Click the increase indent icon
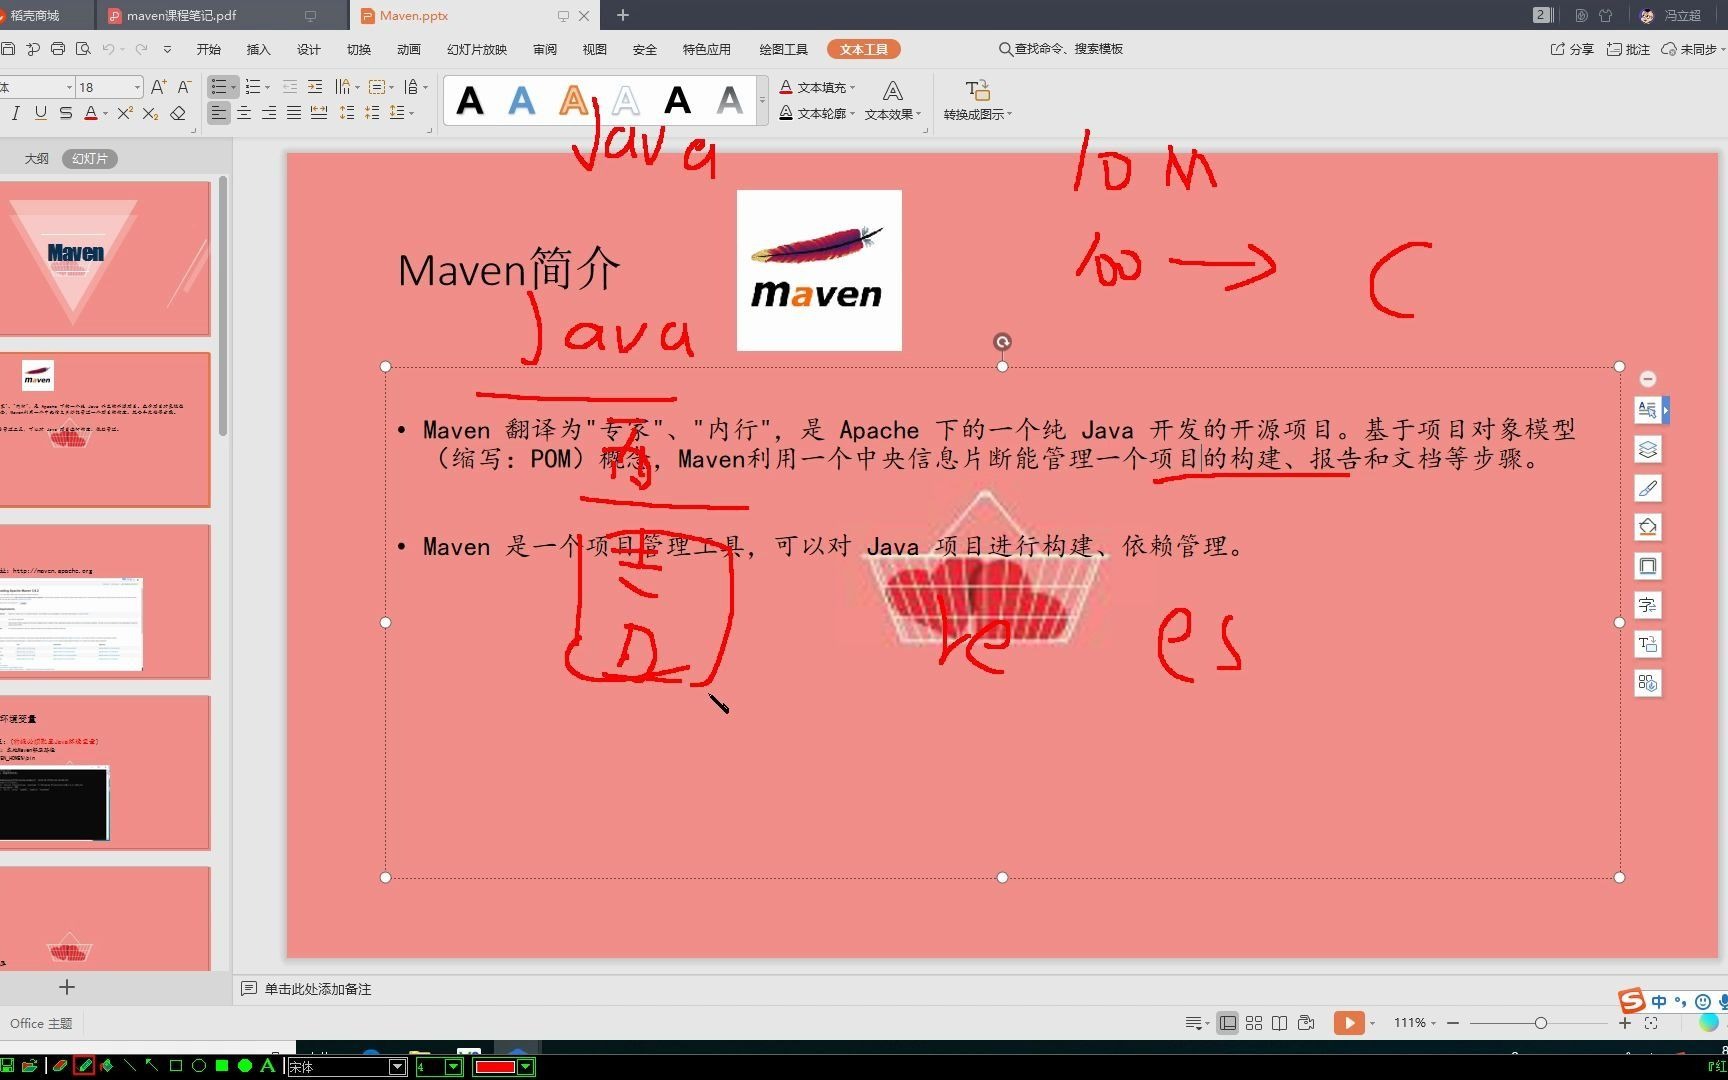 pyautogui.click(x=315, y=87)
